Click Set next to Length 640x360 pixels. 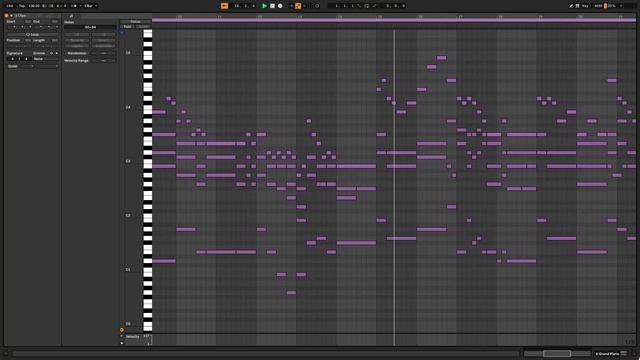[x=54, y=40]
